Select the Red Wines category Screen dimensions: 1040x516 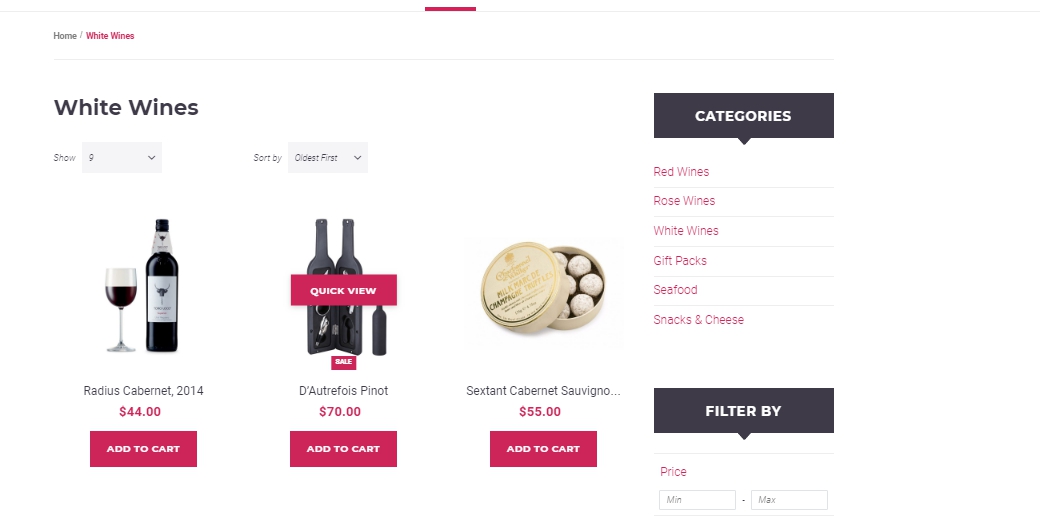(681, 172)
